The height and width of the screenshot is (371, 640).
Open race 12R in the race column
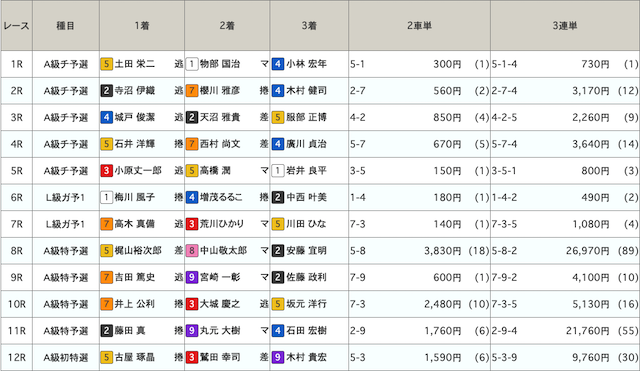coord(17,358)
